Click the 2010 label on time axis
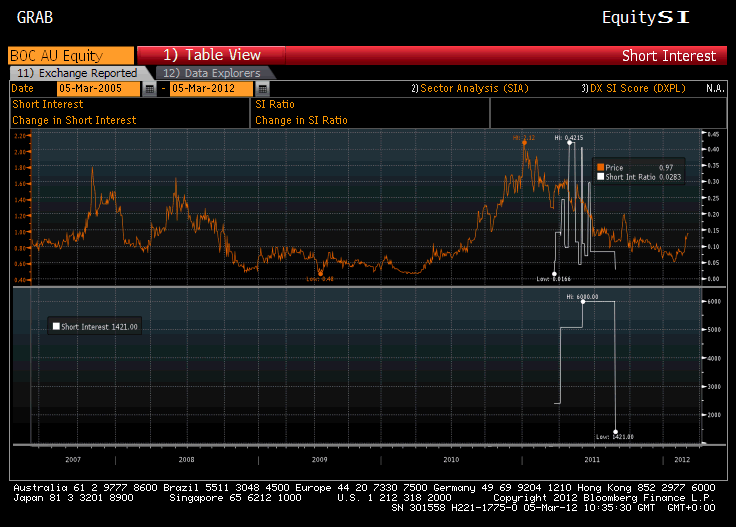This screenshot has width=736, height=527. [451, 459]
